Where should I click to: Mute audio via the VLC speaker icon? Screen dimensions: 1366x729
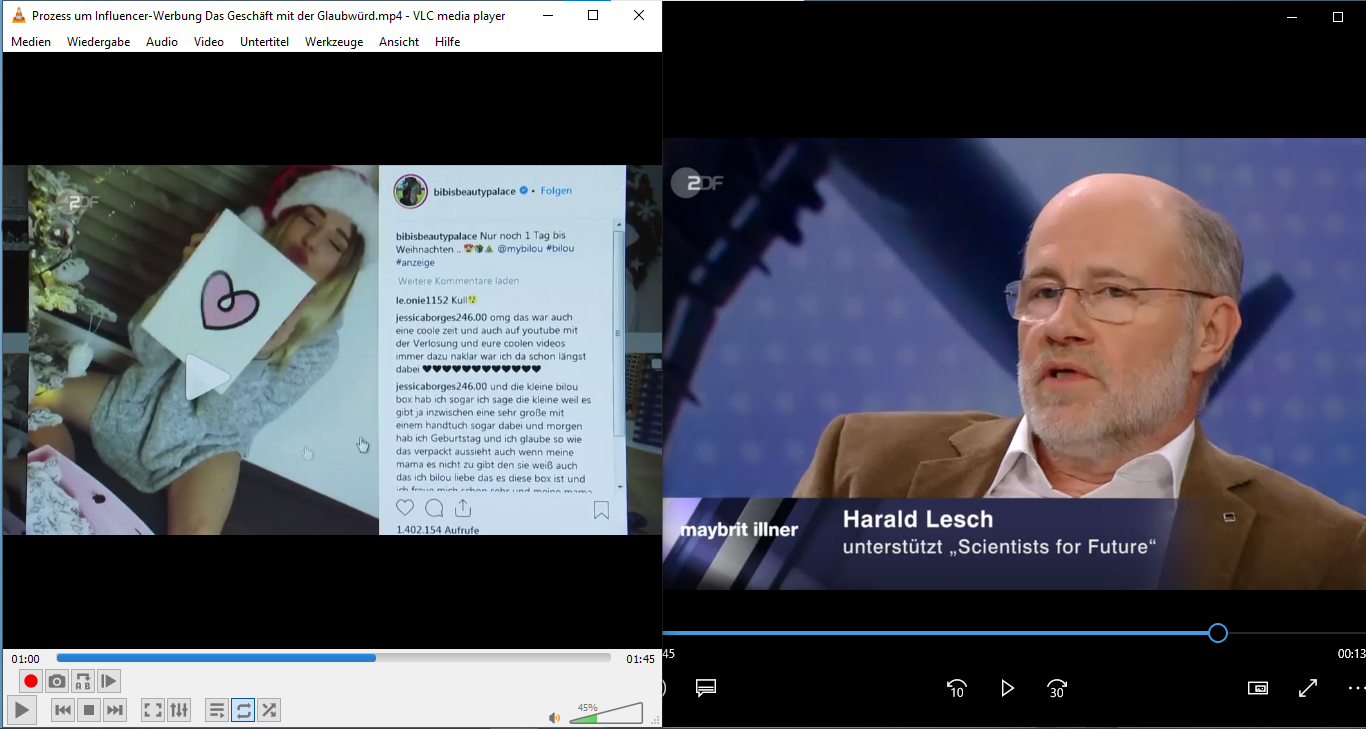(x=554, y=717)
